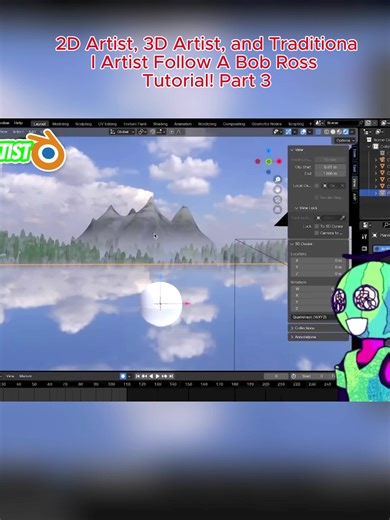The height and width of the screenshot is (520, 390).
Task: Open the Sculpting workspace tab
Action: click(83, 124)
